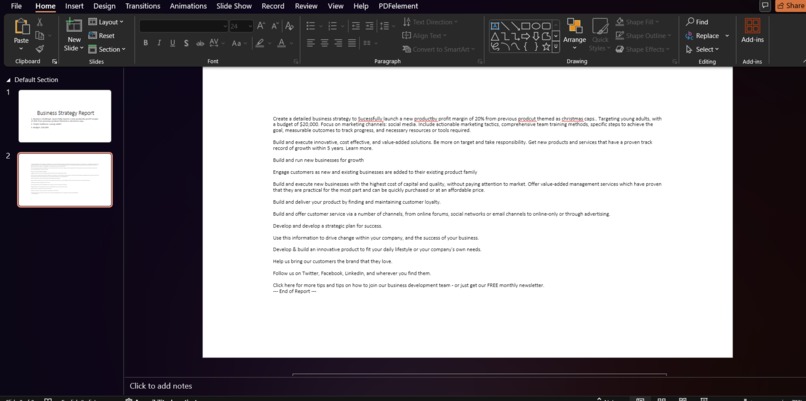Collapse Default Section
The width and height of the screenshot is (806, 401).
pyautogui.click(x=8, y=80)
